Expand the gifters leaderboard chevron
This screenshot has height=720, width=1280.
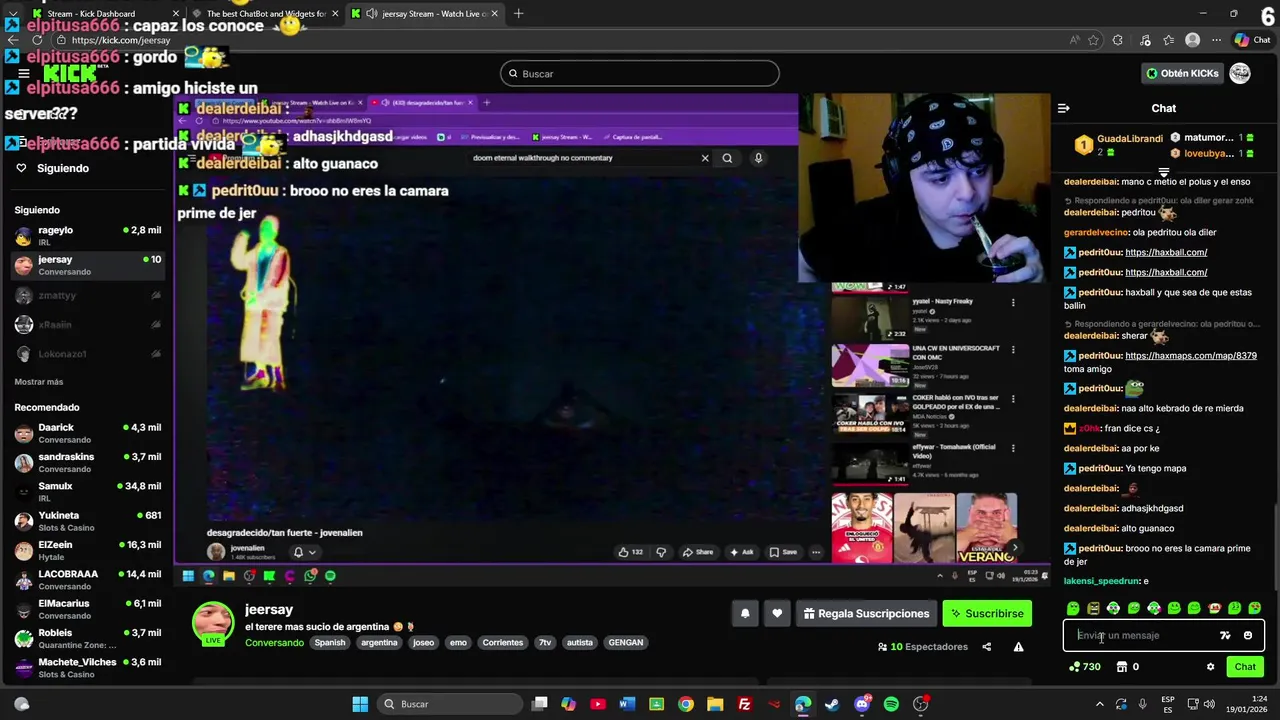[1164, 173]
